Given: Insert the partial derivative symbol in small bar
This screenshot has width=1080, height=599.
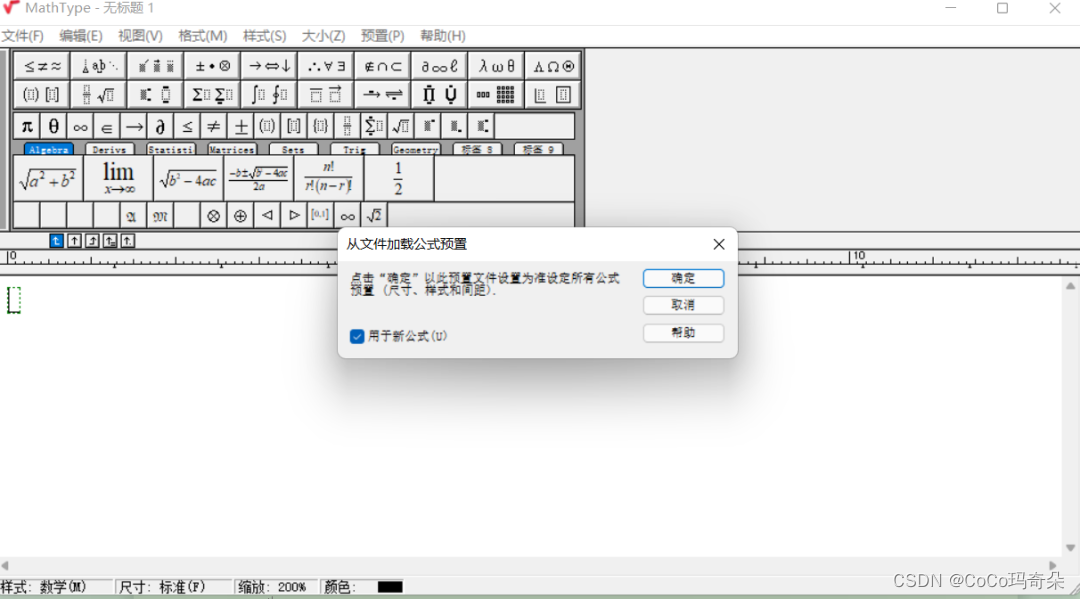Looking at the screenshot, I should click(160, 127).
